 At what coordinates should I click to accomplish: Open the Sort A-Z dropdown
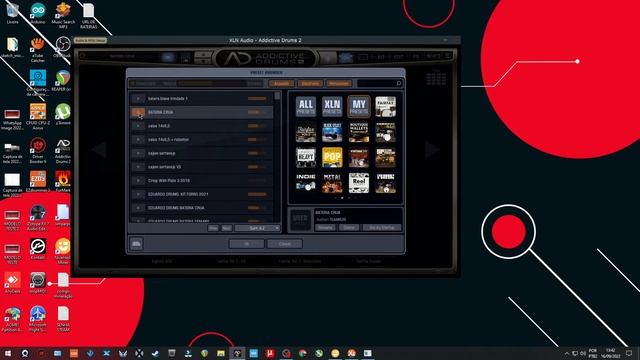pos(258,228)
